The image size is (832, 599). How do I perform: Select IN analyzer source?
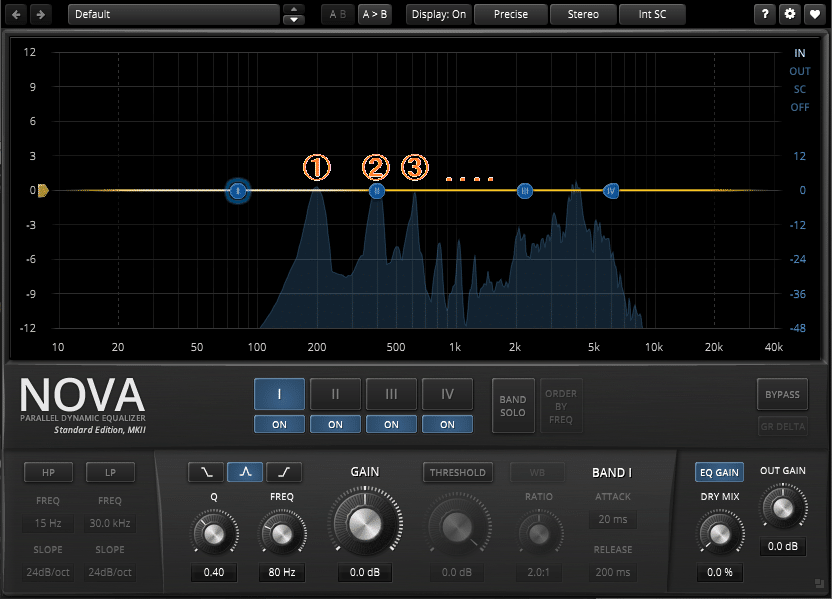point(800,53)
